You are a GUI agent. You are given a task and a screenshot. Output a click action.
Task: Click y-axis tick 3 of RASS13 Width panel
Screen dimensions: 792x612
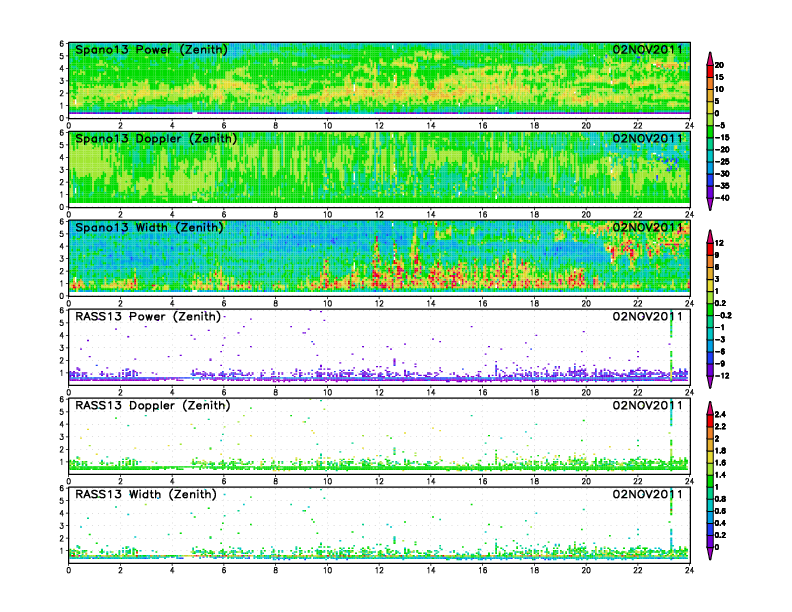tap(62, 526)
